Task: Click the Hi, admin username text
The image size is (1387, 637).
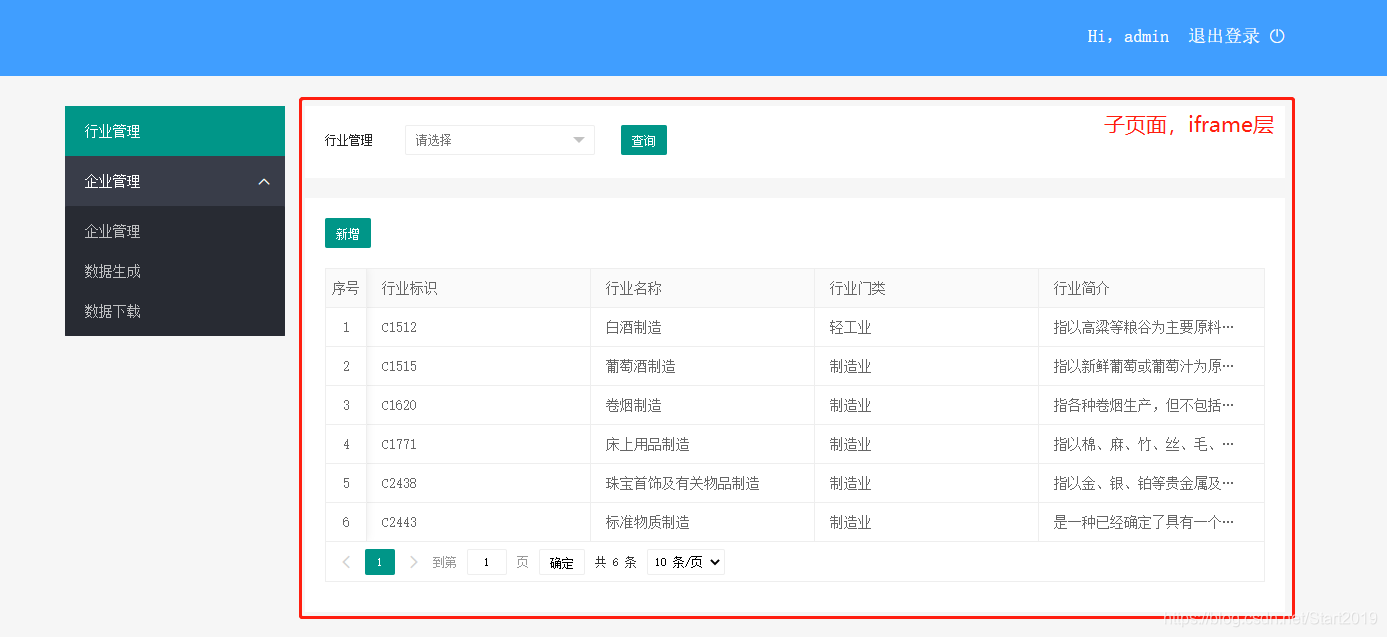Action: 1128,36
